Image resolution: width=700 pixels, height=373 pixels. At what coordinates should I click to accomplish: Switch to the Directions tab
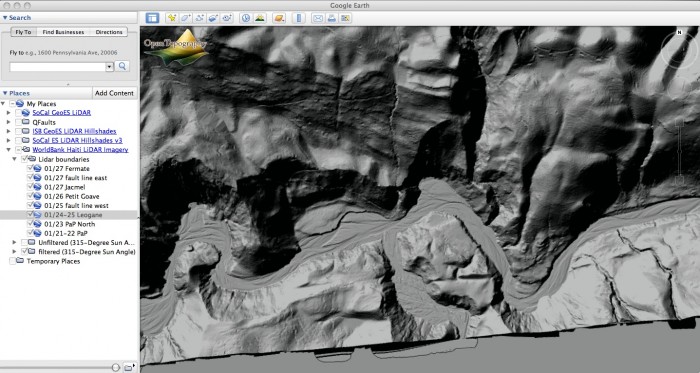(109, 32)
